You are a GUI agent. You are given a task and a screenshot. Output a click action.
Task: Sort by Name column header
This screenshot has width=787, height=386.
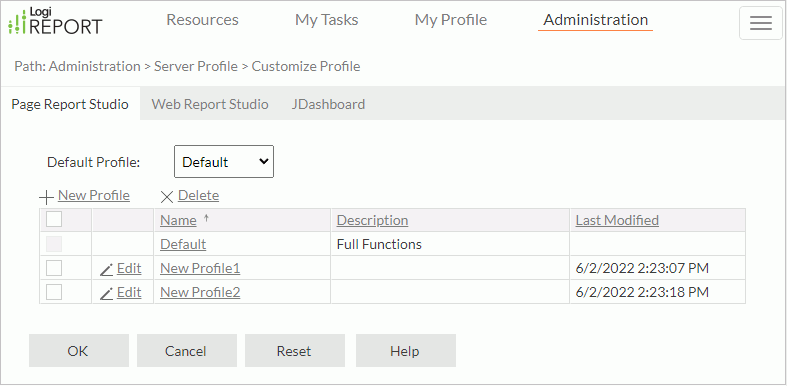click(x=178, y=220)
